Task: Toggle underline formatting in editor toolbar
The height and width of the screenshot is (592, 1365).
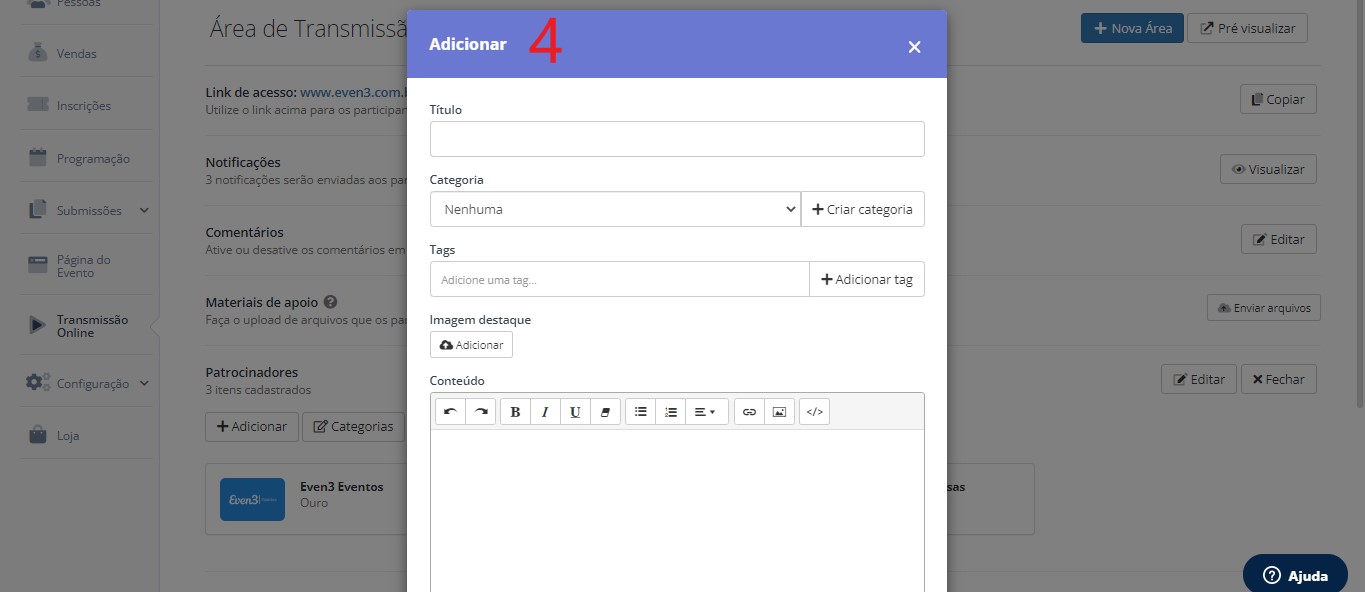Action: pyautogui.click(x=575, y=412)
